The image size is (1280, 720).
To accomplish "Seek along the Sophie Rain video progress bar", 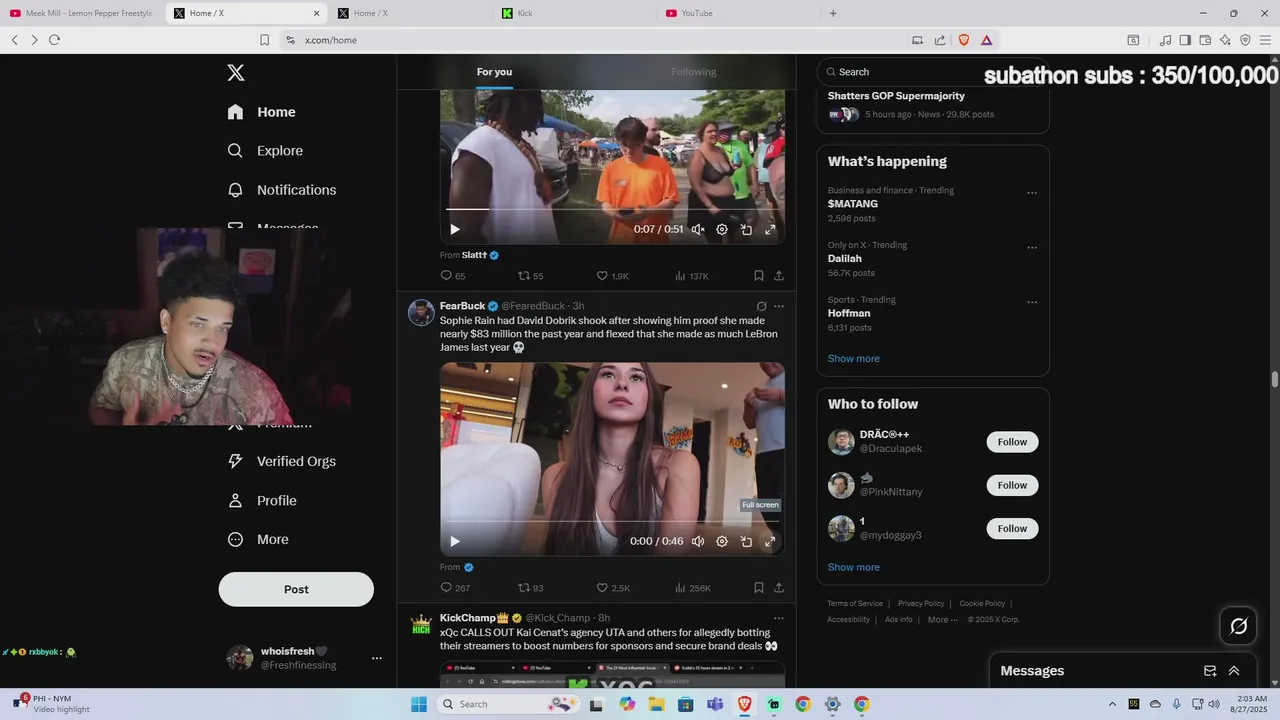I will (x=612, y=521).
